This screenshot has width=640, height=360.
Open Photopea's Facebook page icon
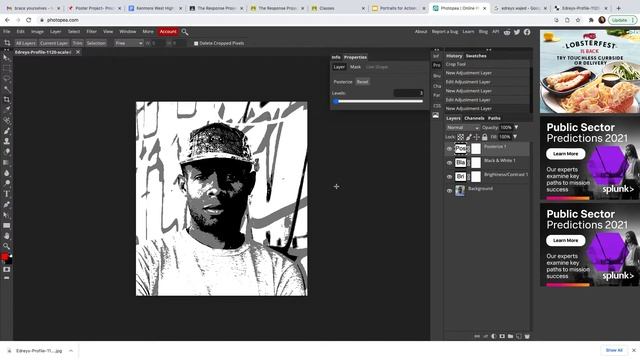point(527,32)
